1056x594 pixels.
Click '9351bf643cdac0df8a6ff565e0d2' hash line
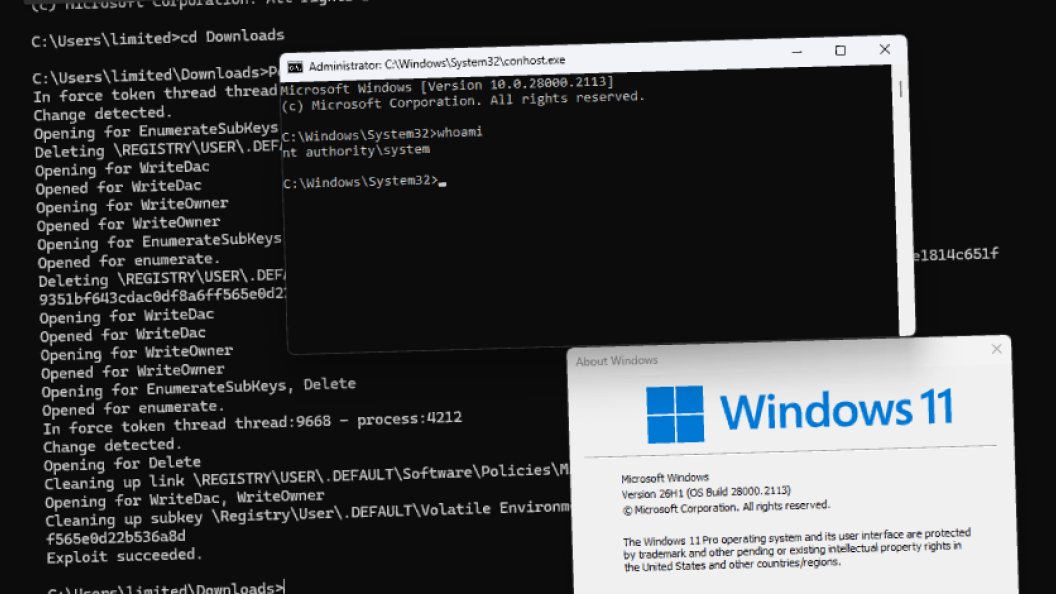[x=163, y=297]
